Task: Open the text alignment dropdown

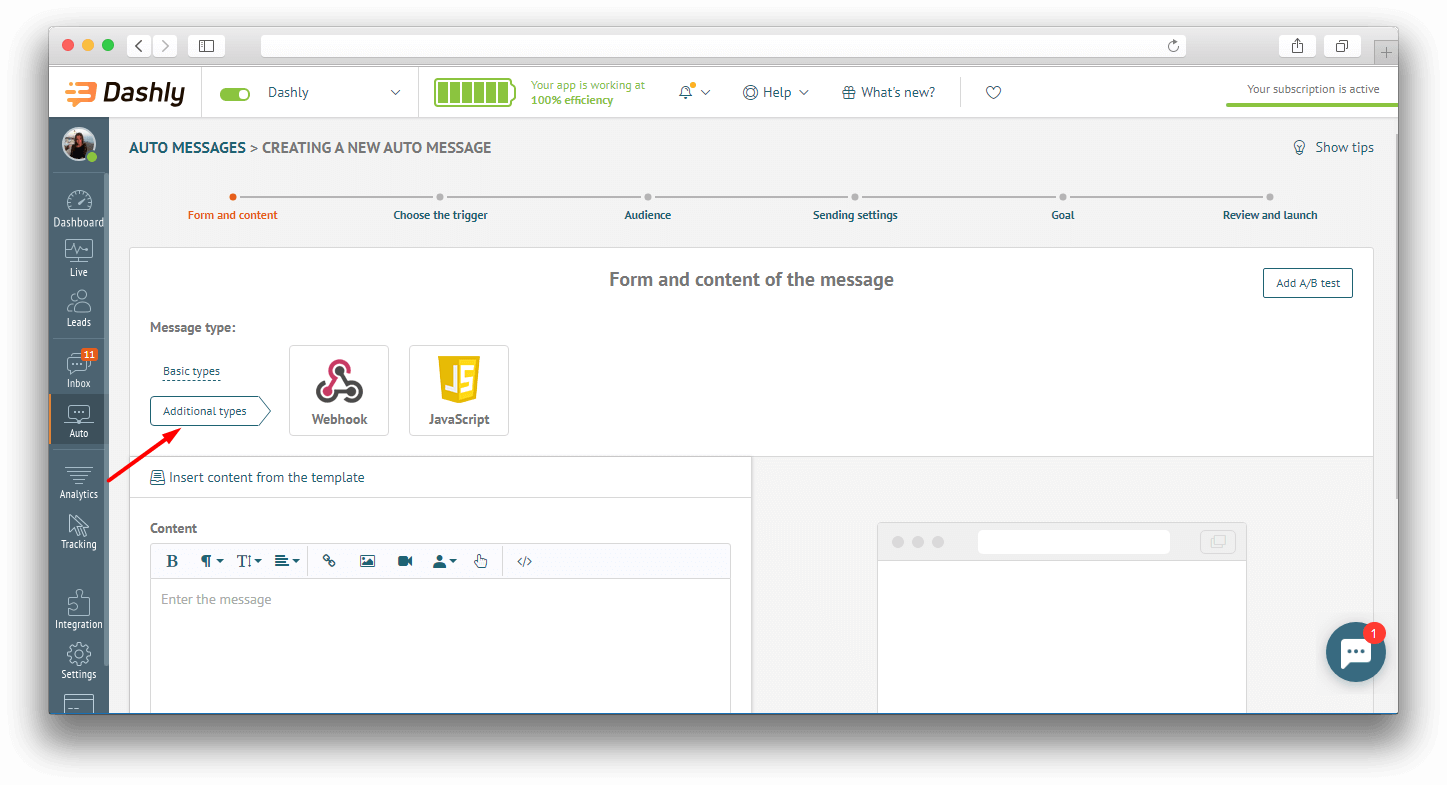Action: click(287, 561)
